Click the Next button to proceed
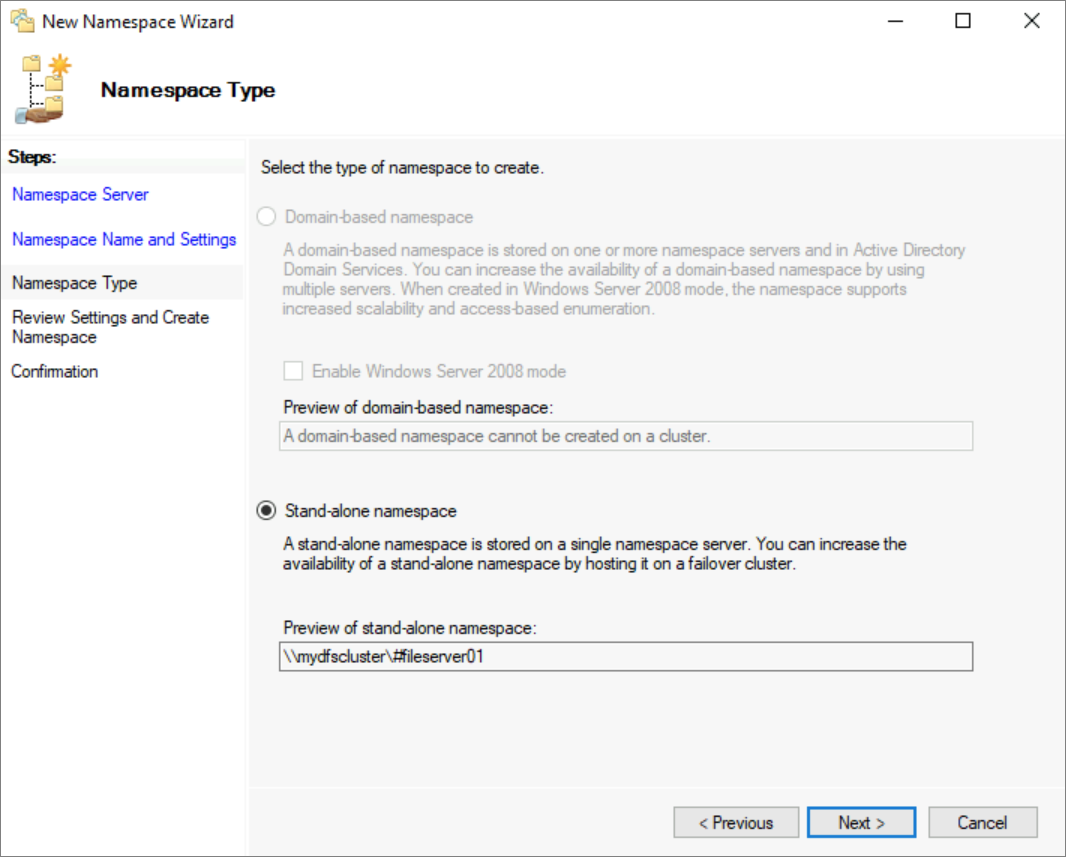This screenshot has width=1066, height=857. (861, 822)
